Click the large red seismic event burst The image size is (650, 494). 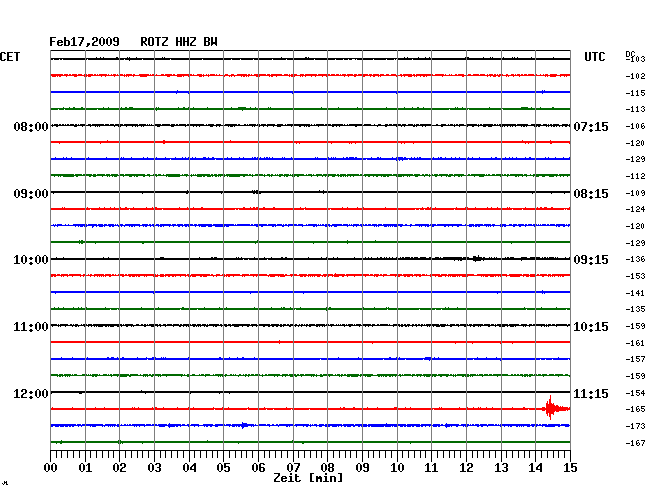pyautogui.click(x=555, y=408)
